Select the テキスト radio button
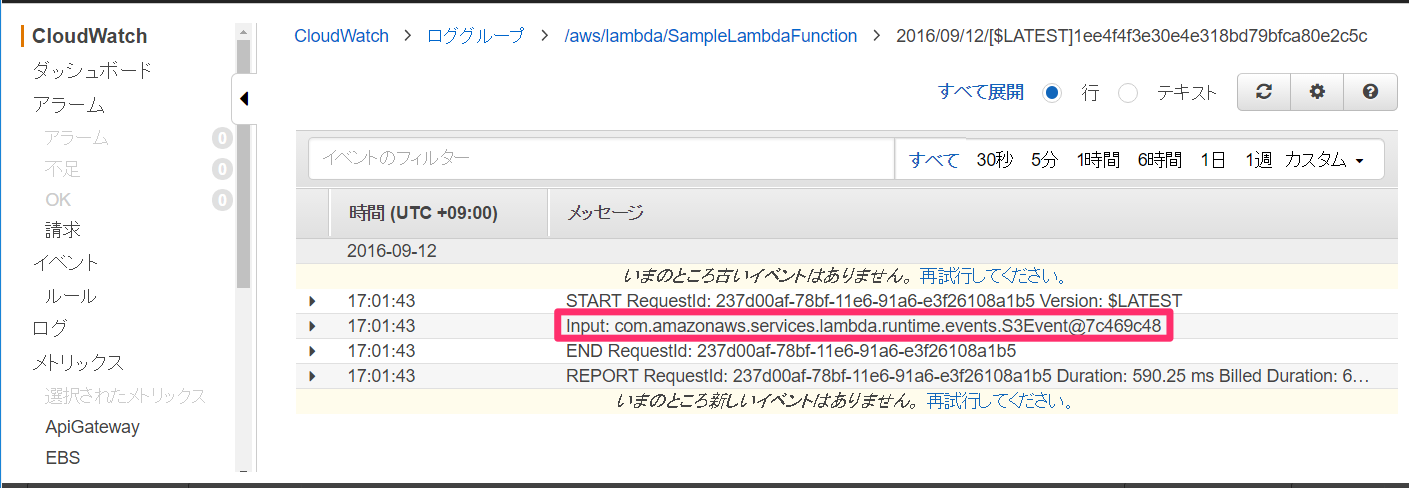The height and width of the screenshot is (488, 1409). pyautogui.click(x=1128, y=93)
